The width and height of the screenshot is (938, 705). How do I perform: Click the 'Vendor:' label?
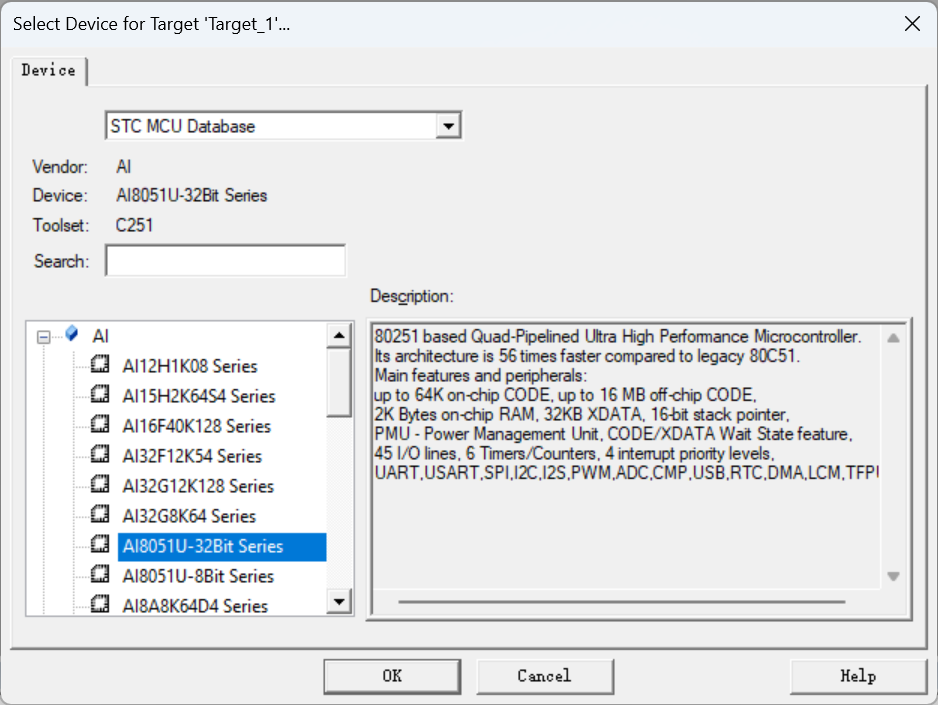[60, 167]
